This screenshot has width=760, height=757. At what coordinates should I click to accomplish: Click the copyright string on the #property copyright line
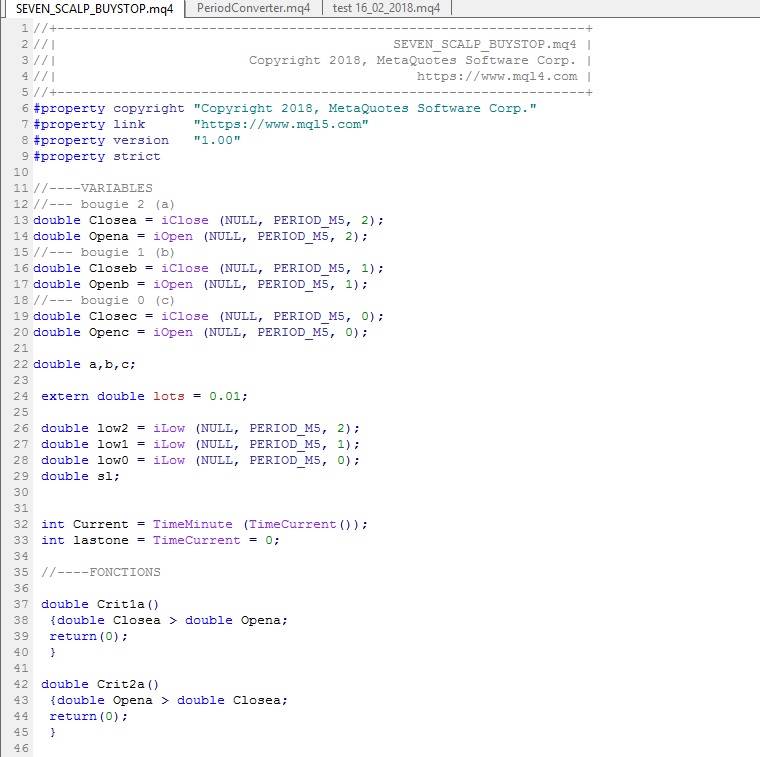tap(365, 108)
